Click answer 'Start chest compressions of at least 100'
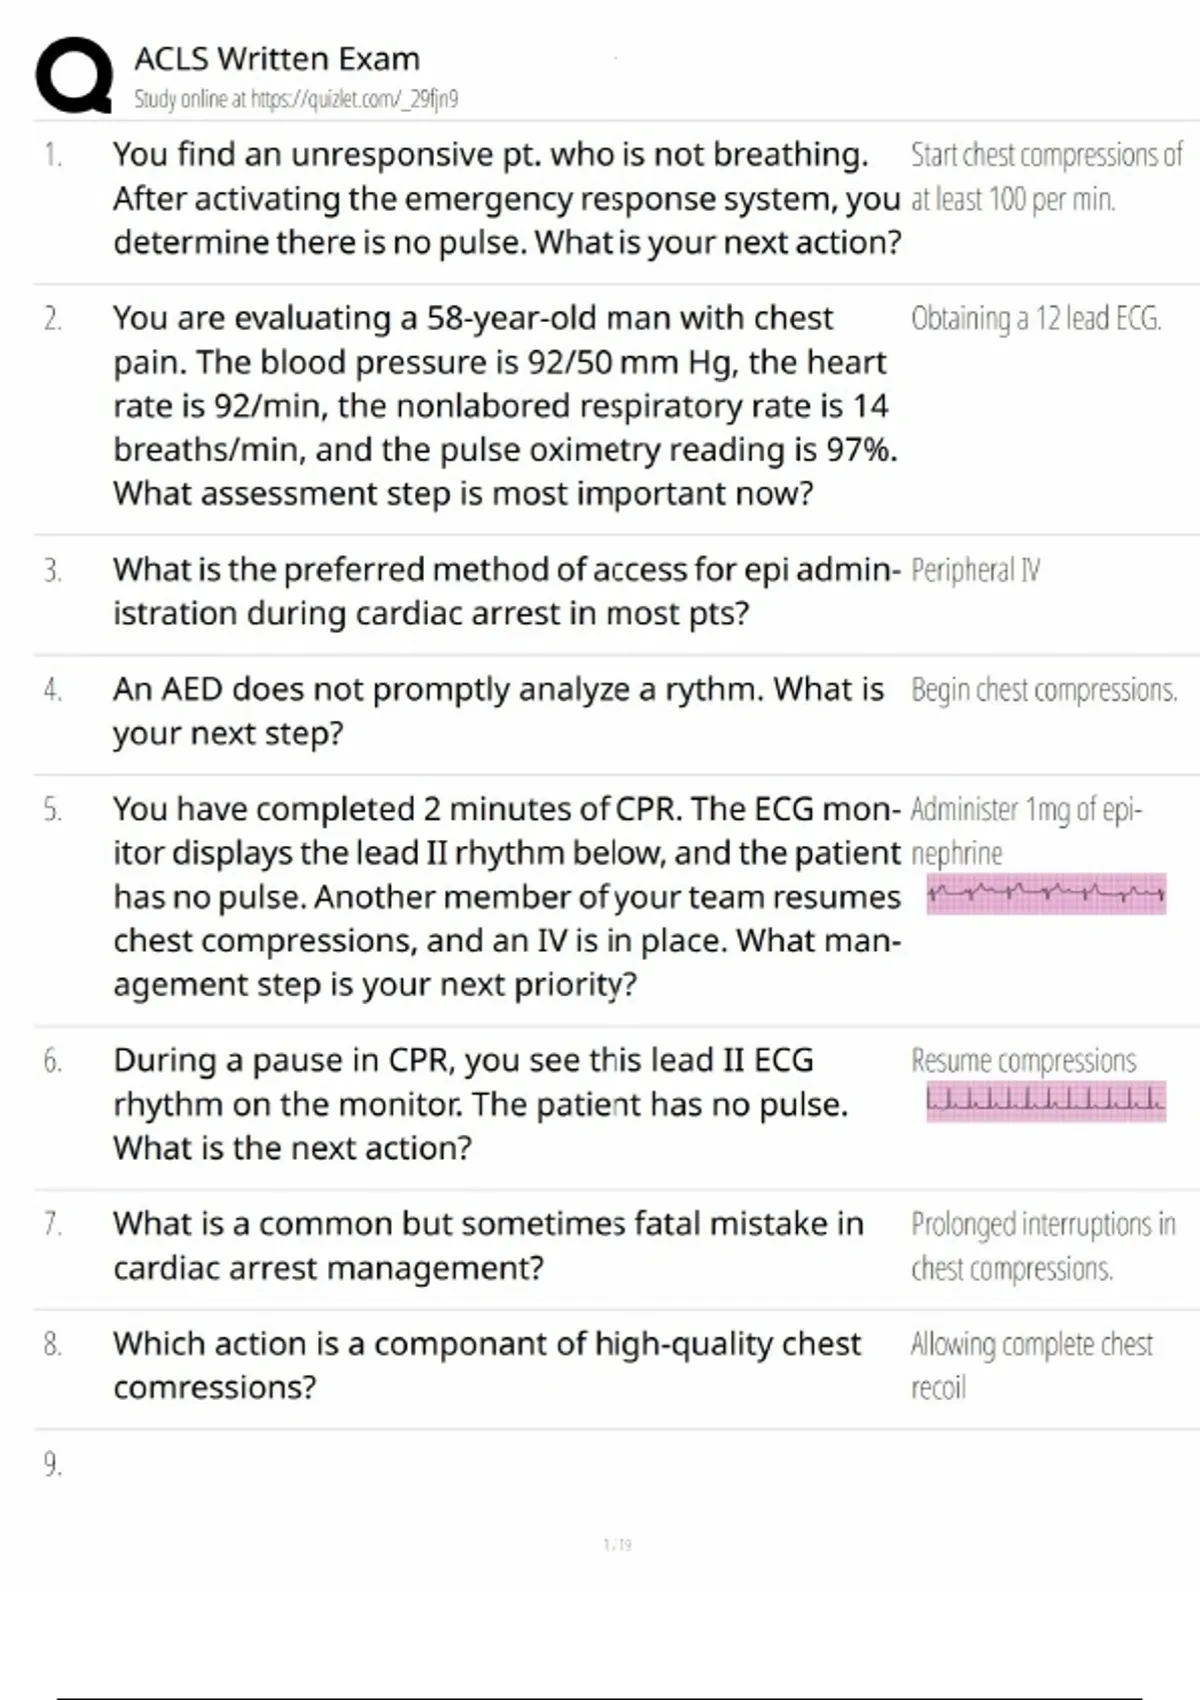1200x1700 pixels. [x=1046, y=177]
